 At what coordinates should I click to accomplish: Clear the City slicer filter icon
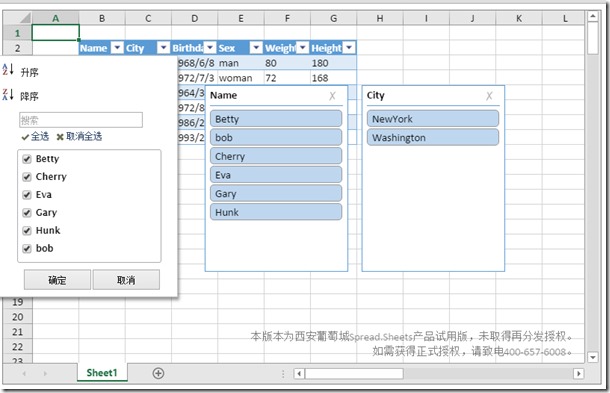click(x=489, y=96)
